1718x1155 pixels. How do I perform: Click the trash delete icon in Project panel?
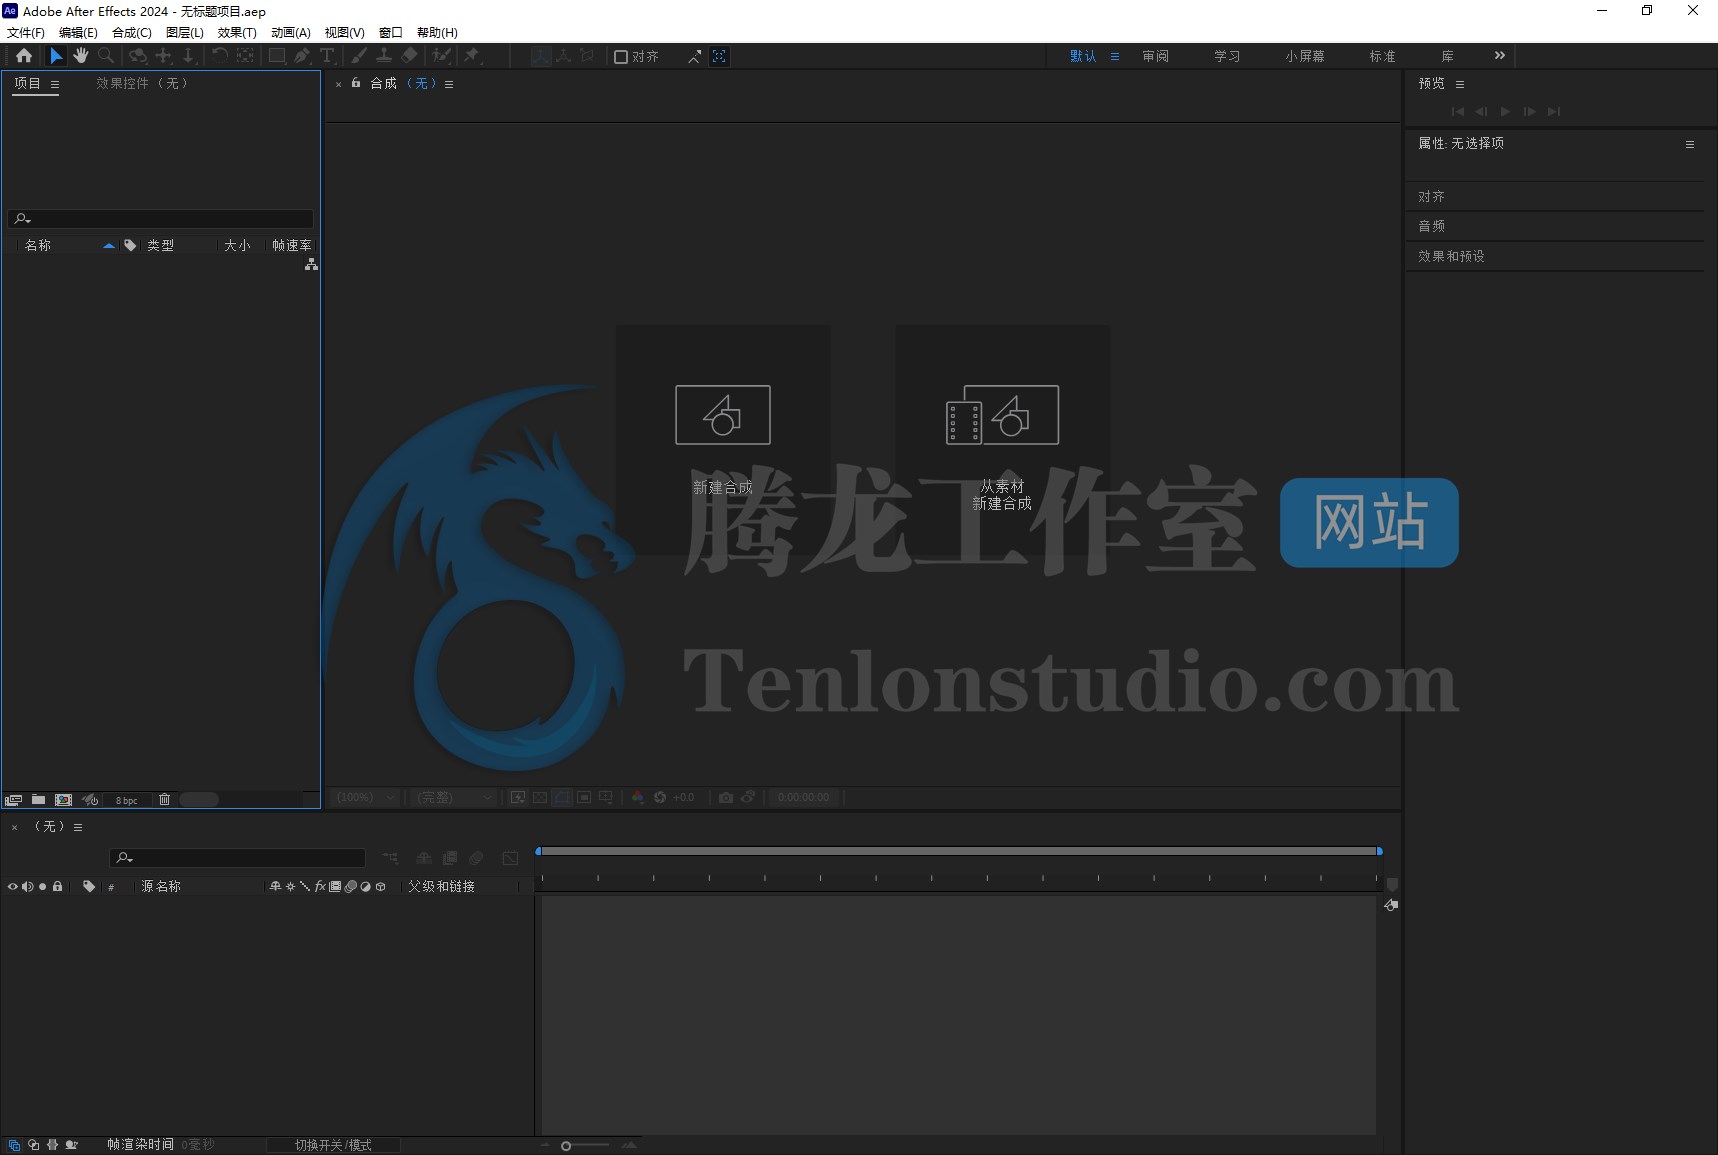[165, 800]
